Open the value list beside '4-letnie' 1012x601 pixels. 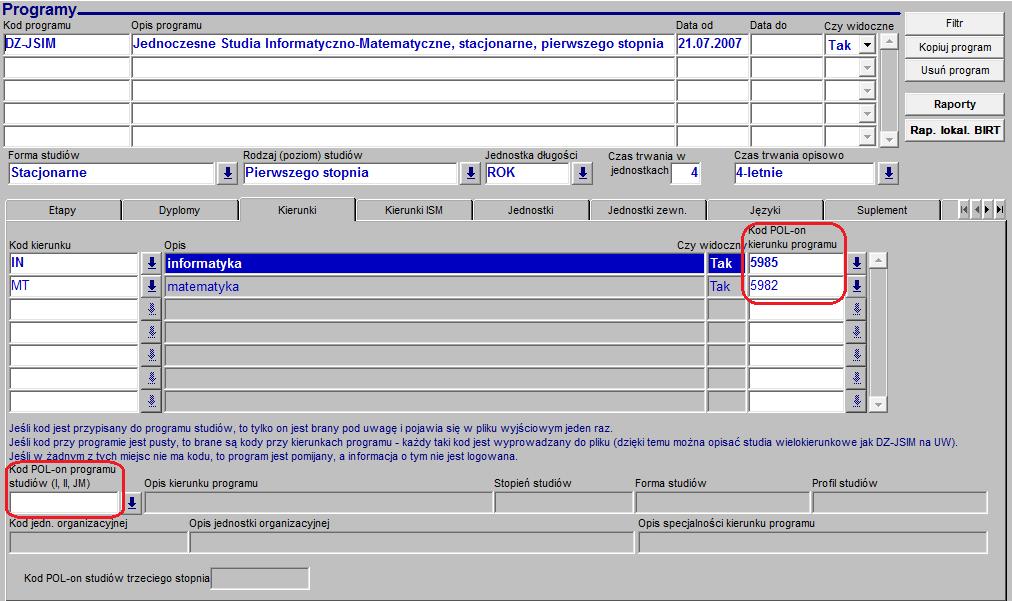pos(889,173)
